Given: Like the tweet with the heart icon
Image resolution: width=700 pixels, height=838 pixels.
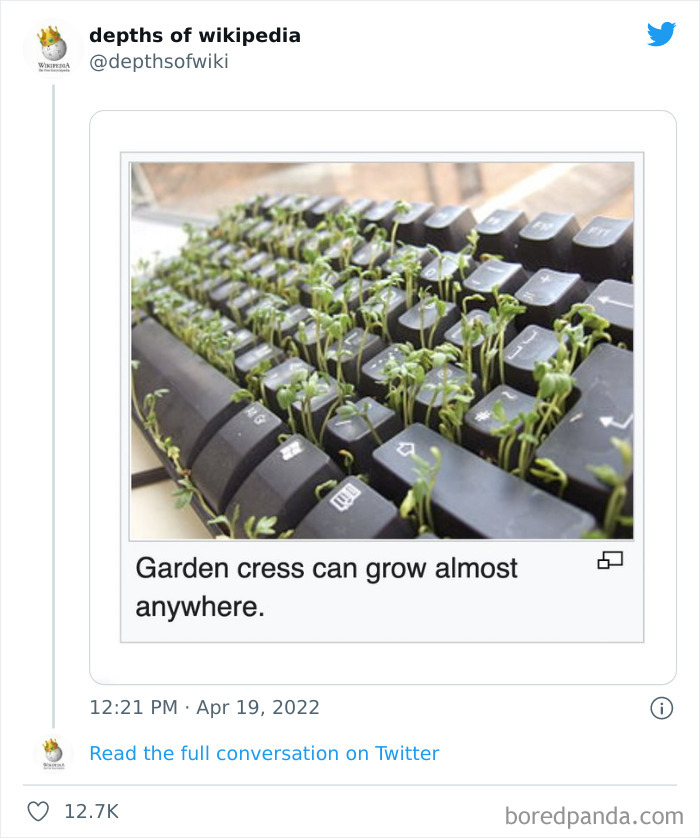Looking at the screenshot, I should [x=38, y=811].
